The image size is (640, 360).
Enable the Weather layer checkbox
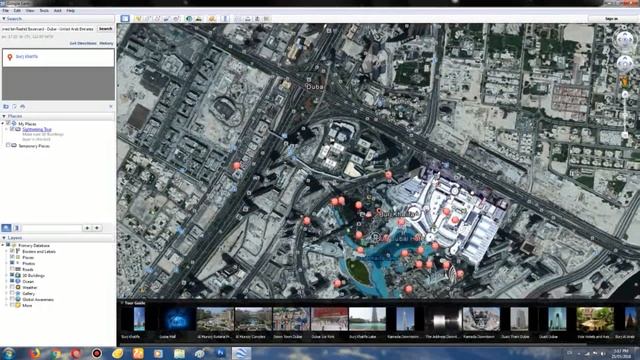12,287
